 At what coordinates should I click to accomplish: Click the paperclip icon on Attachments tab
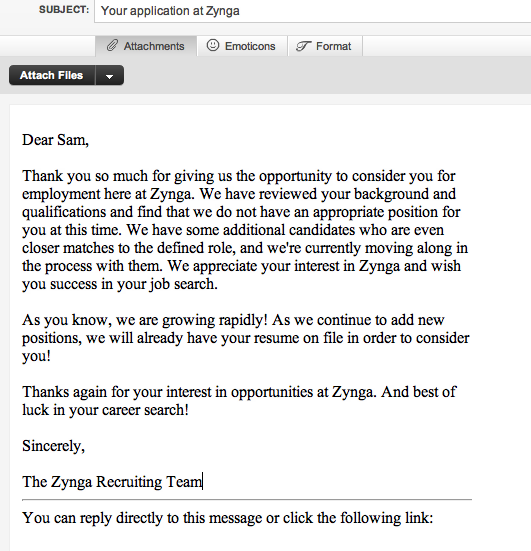pyautogui.click(x=112, y=46)
